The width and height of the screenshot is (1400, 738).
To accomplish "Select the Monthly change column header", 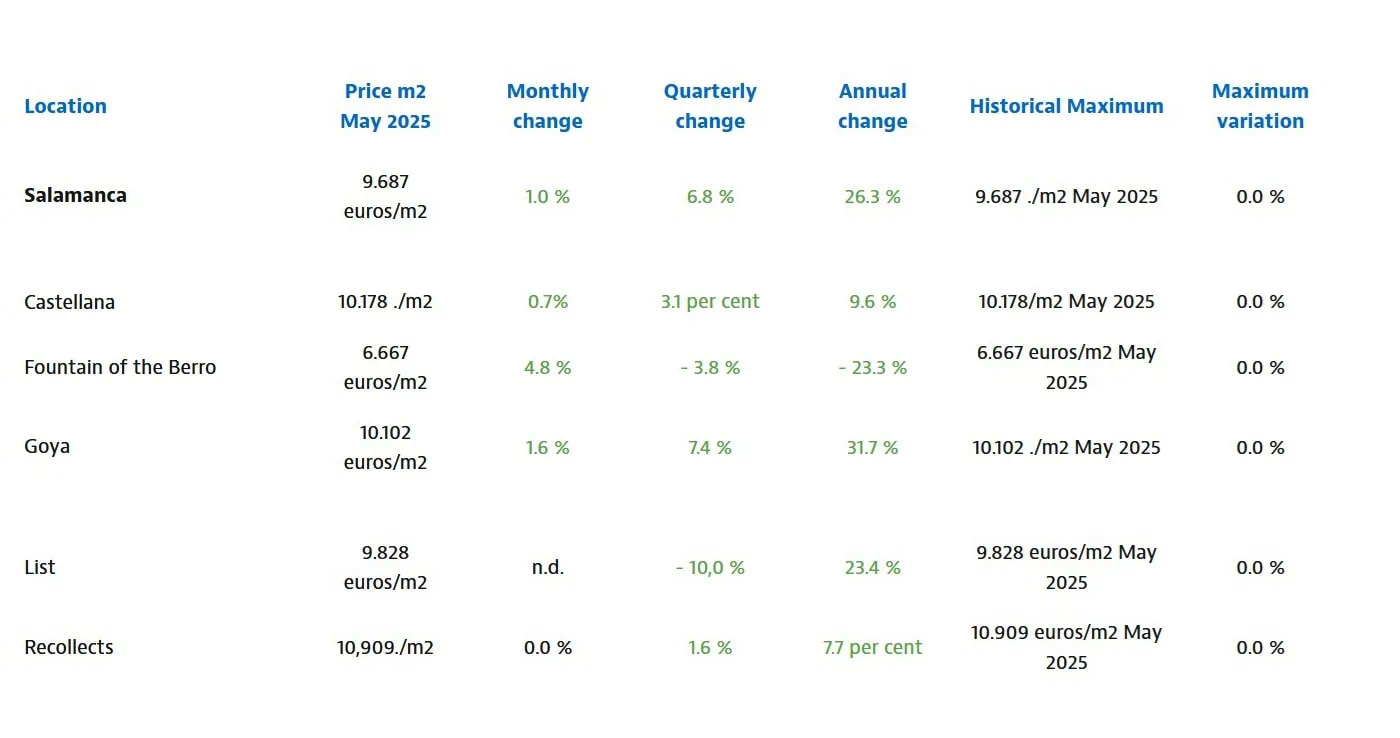I will click(x=547, y=106).
